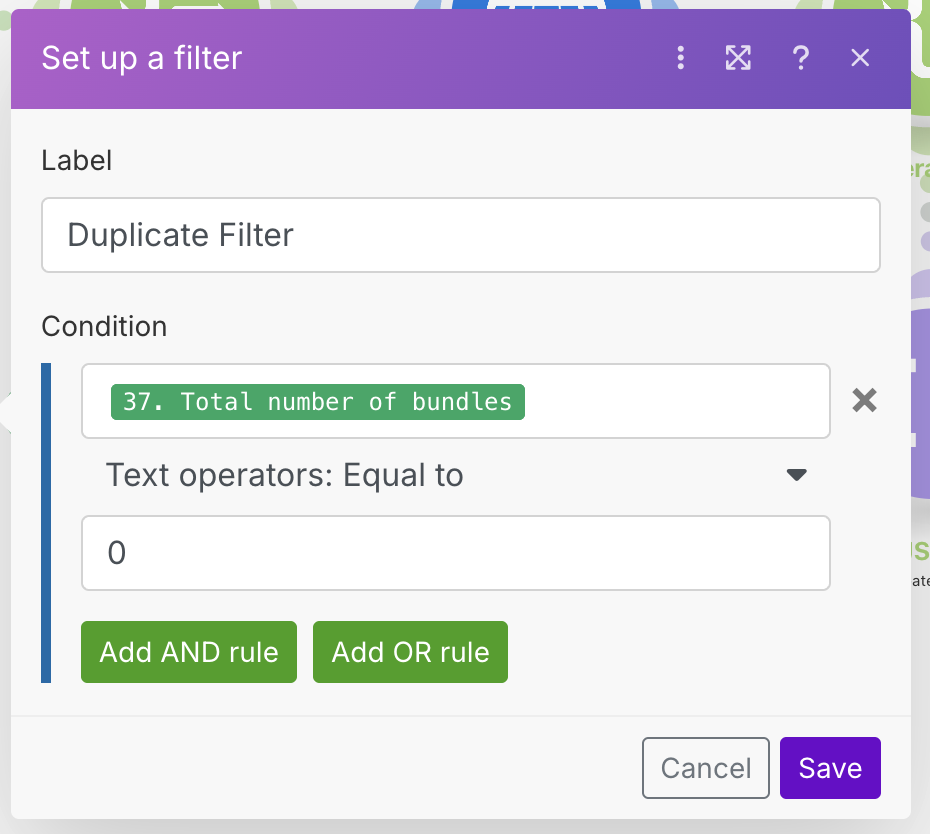
Task: Click the blue condition group indicator bar
Action: click(44, 520)
